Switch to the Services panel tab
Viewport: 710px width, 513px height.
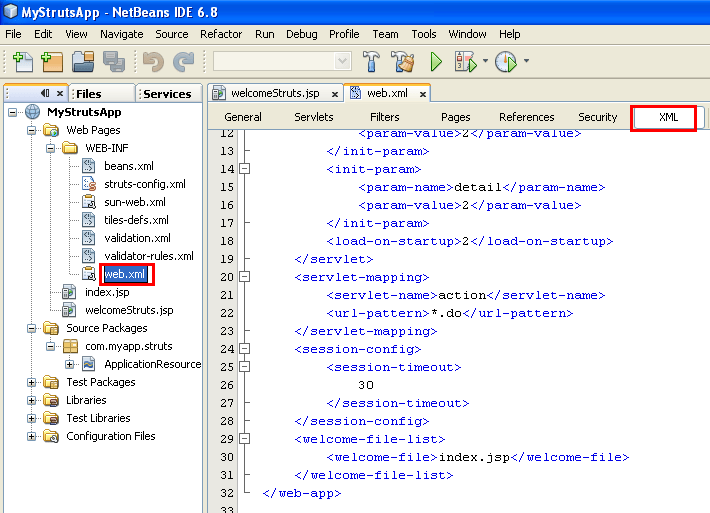168,94
